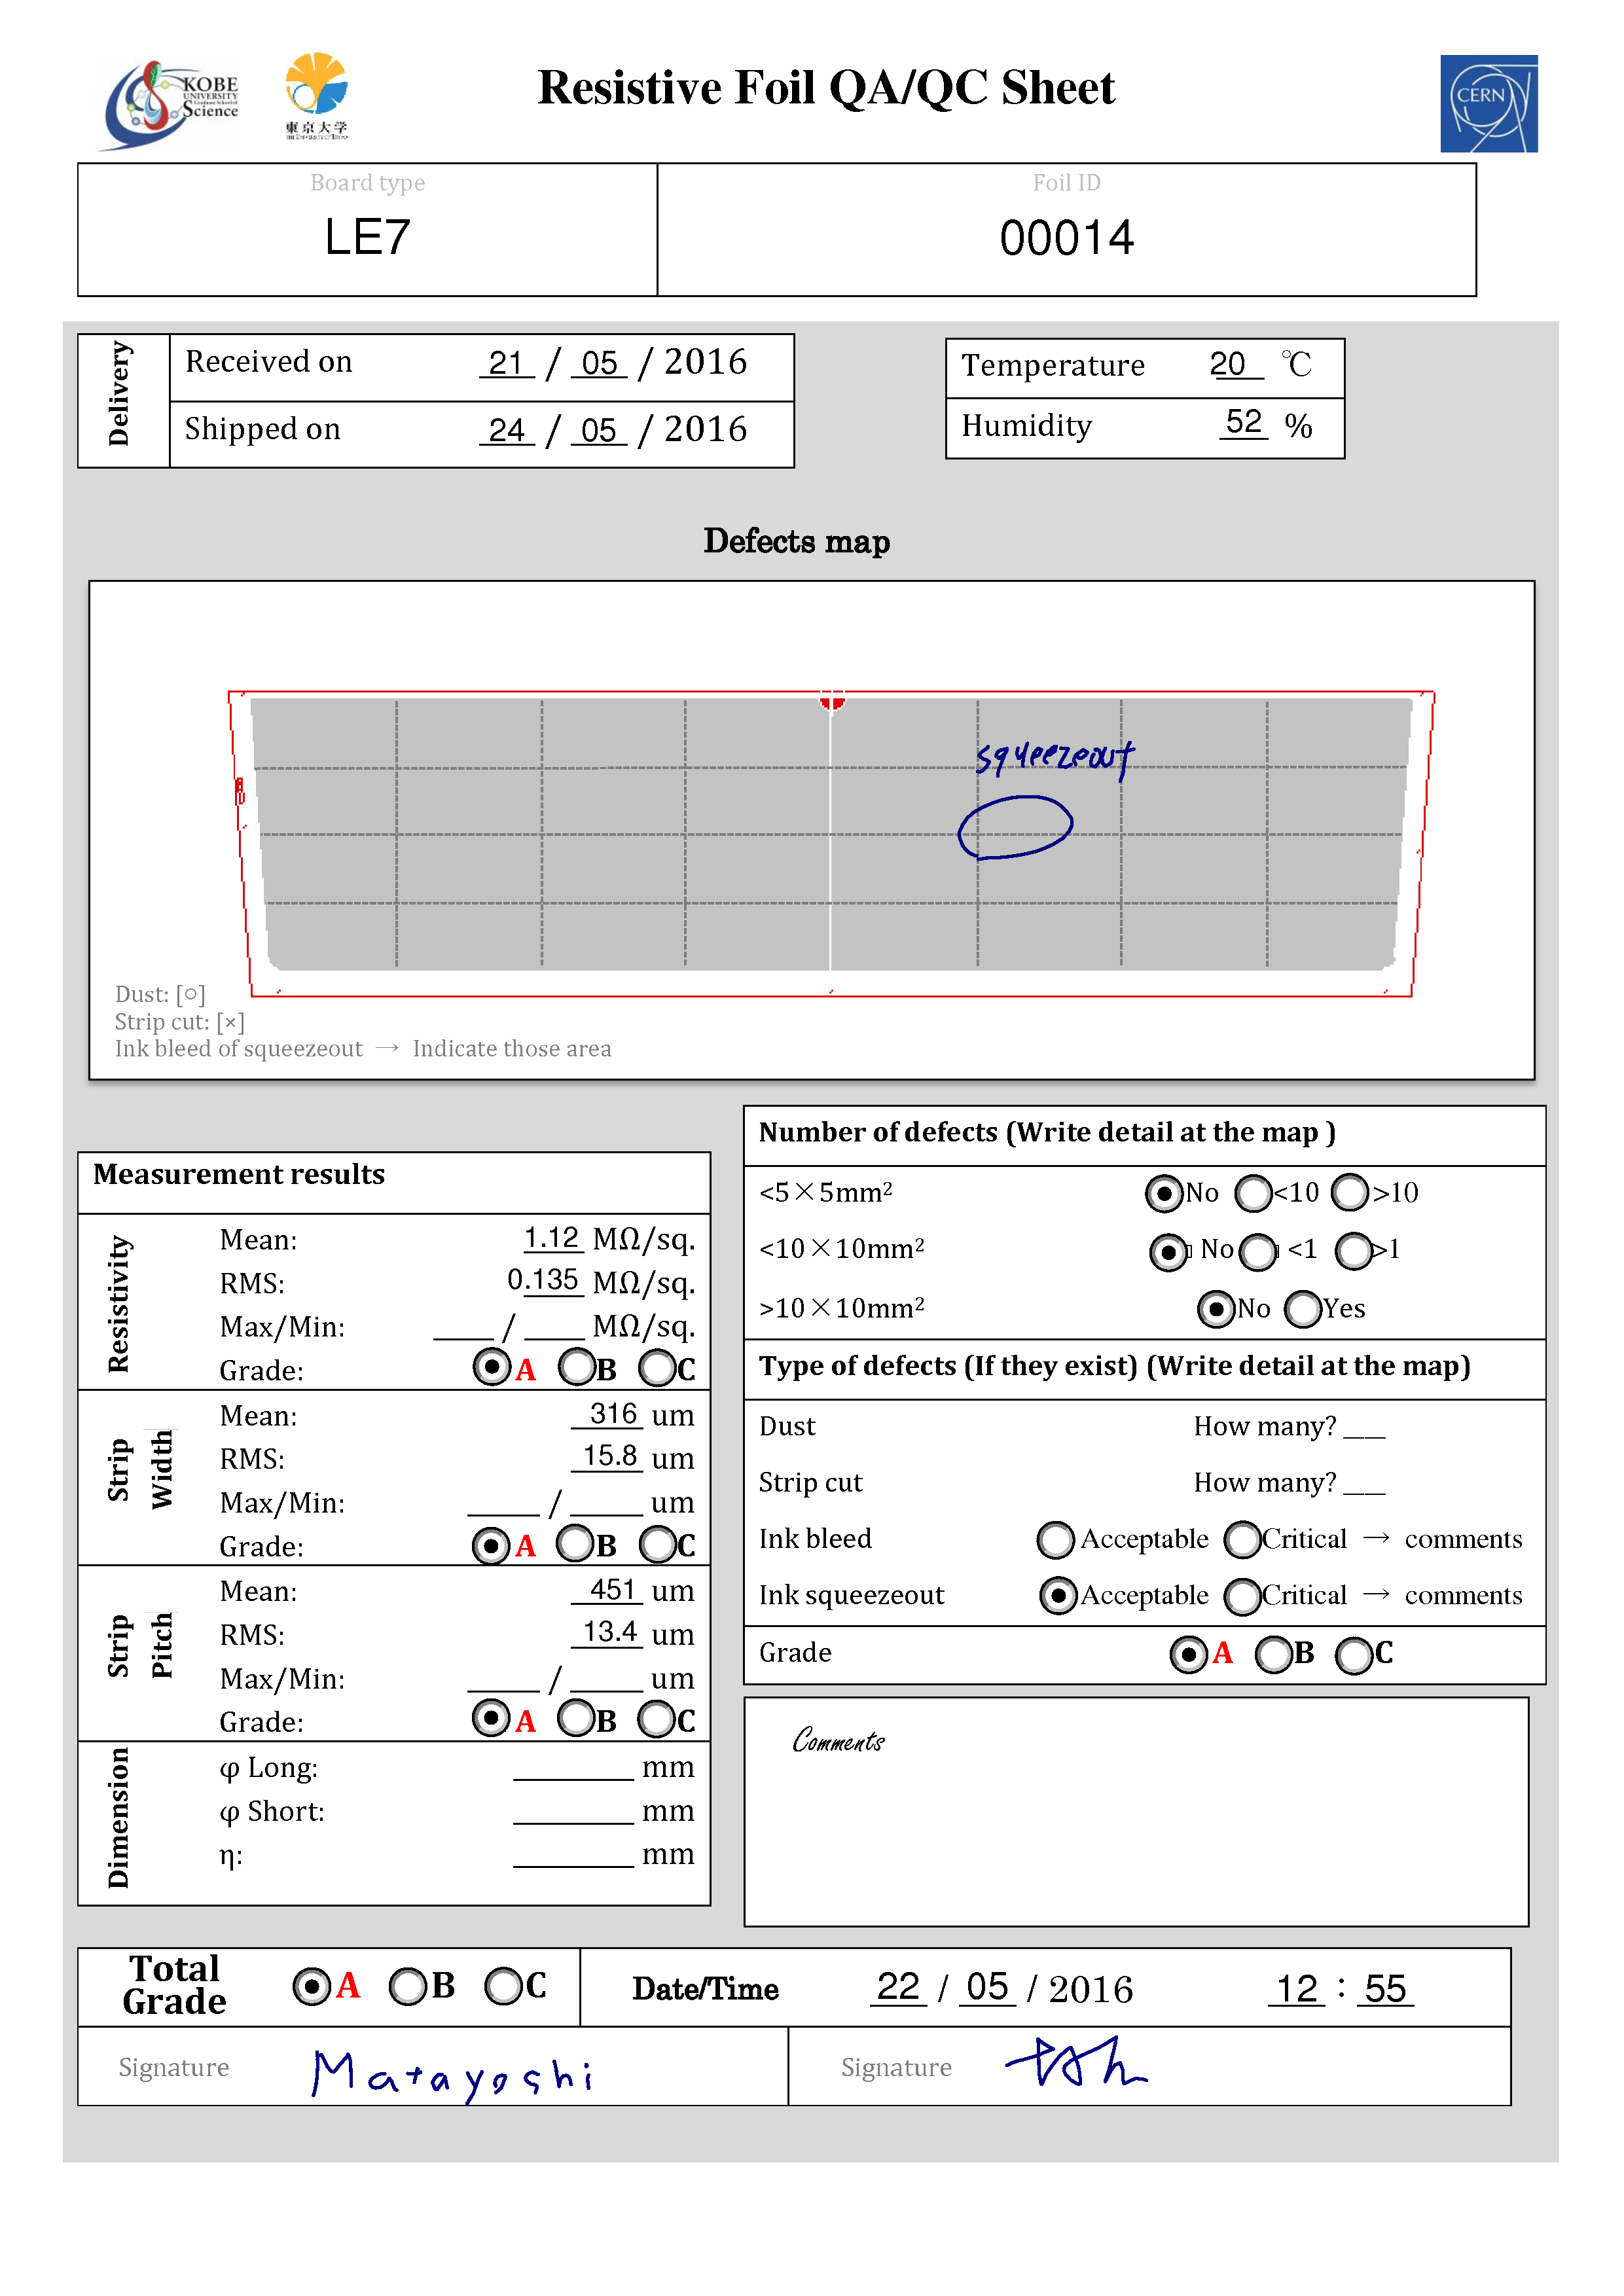The height and width of the screenshot is (2296, 1624).
Task: Select Strip Pitch grade B radio button
Action: (x=576, y=1718)
